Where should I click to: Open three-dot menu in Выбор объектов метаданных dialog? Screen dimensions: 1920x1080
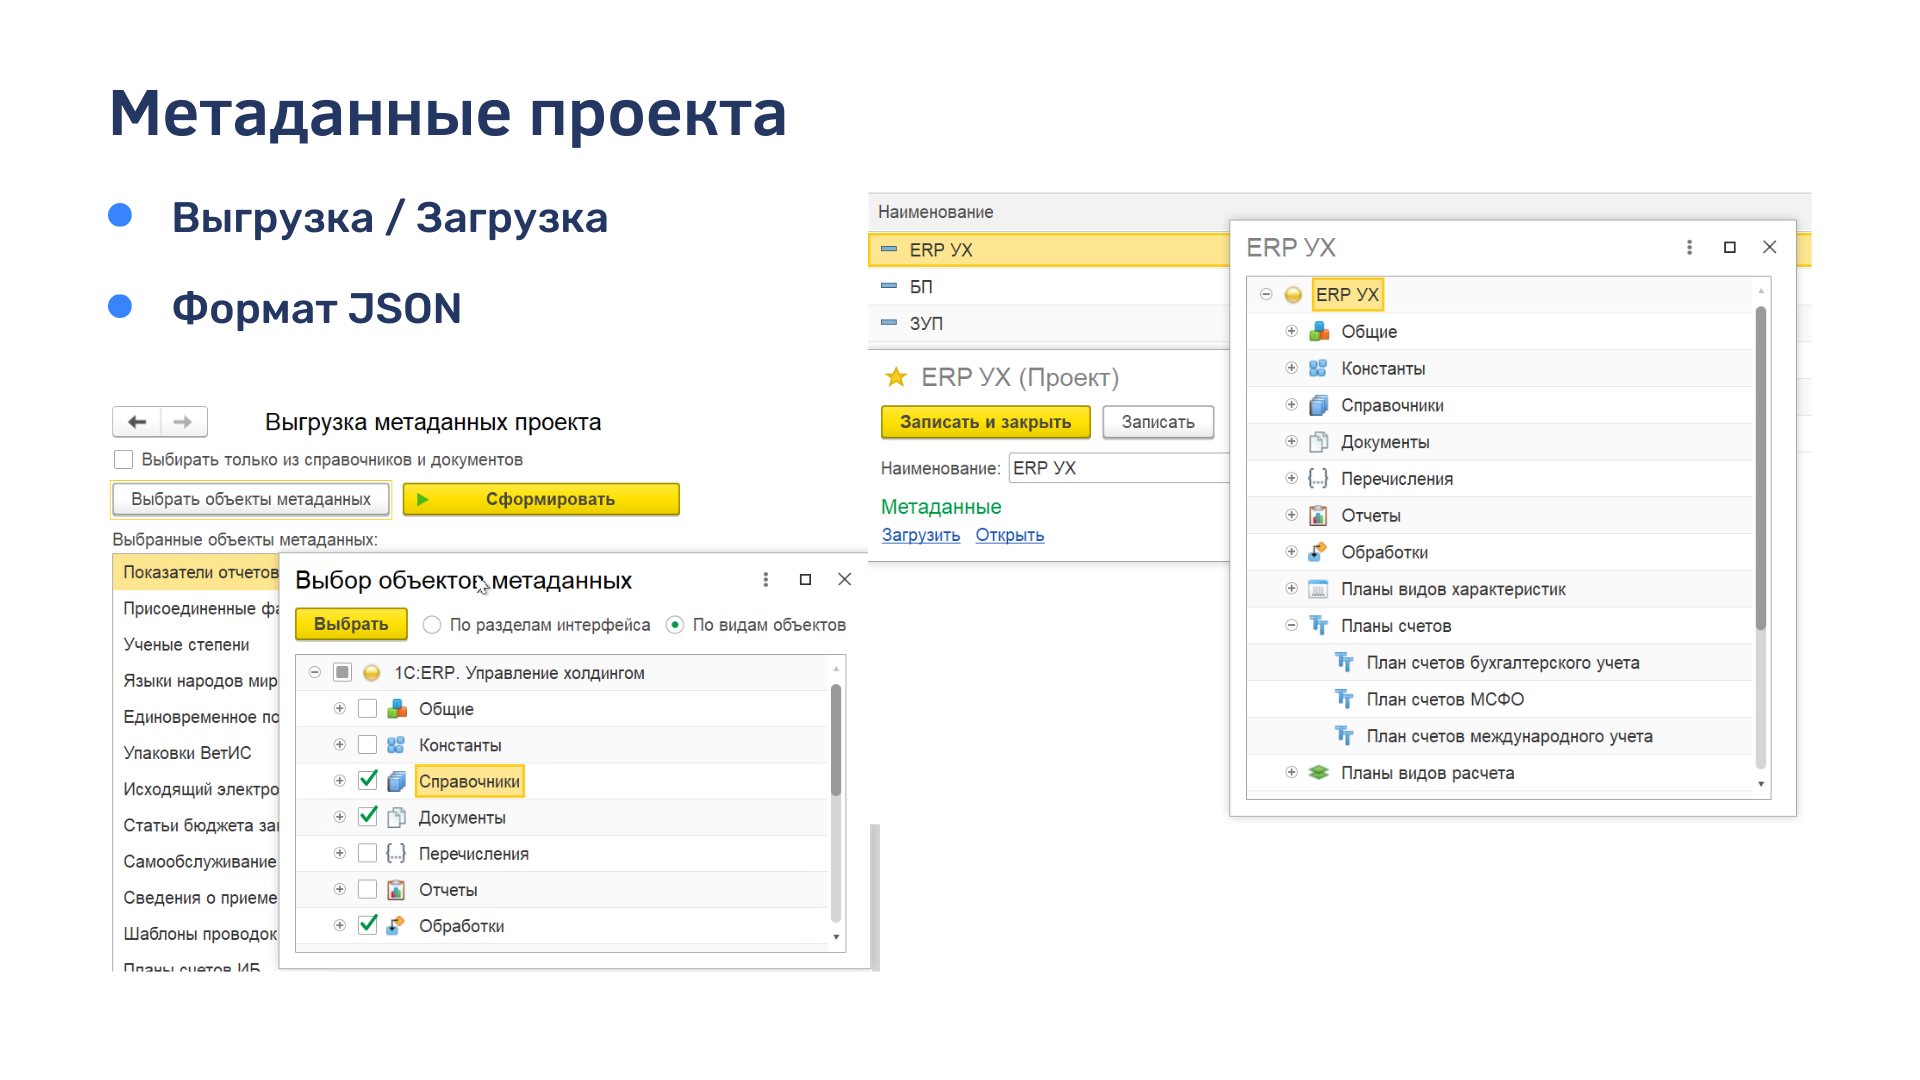click(x=765, y=580)
